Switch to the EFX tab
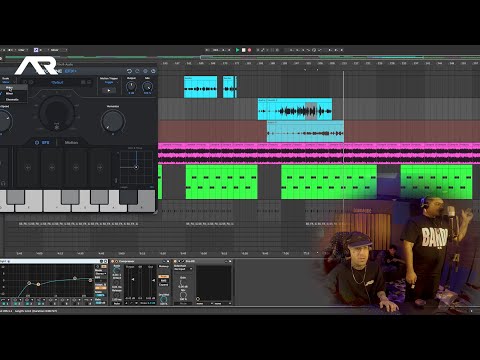Image resolution: width=480 pixels, height=360 pixels. tap(45, 142)
